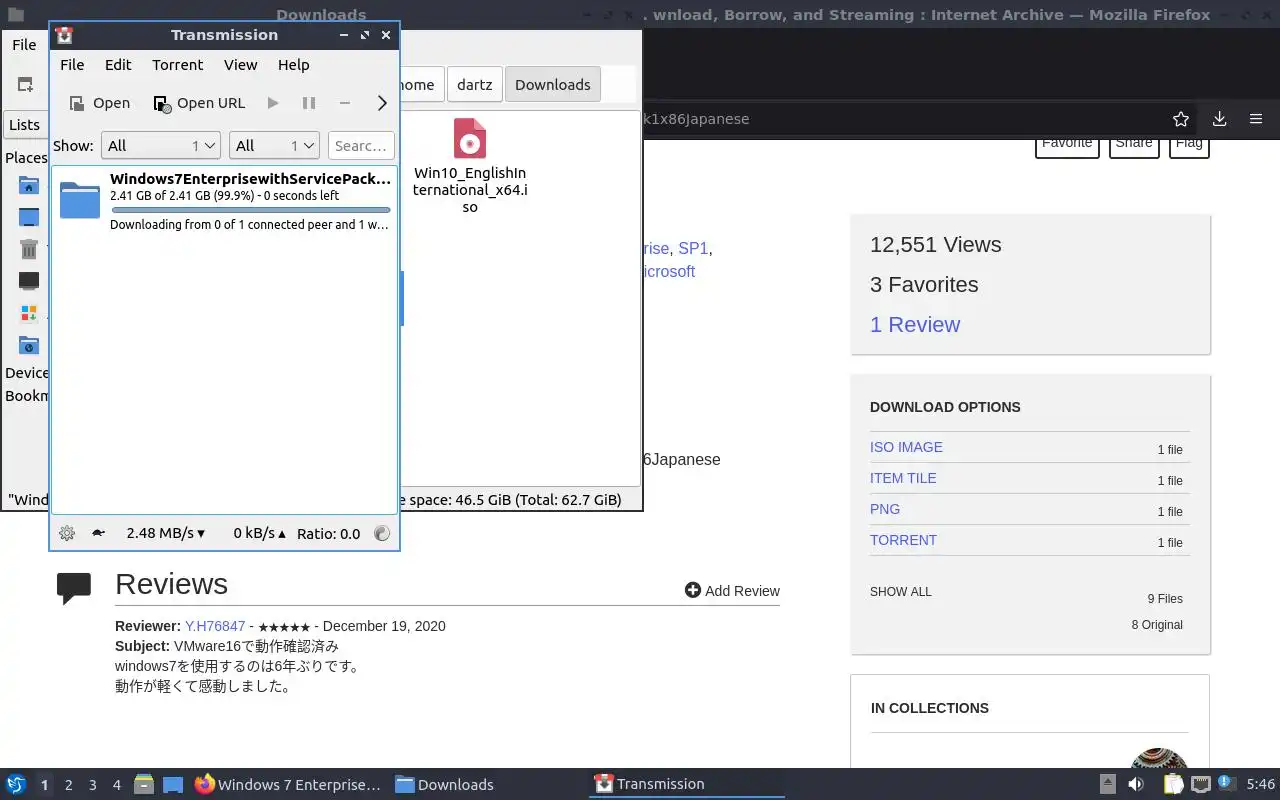Click Add Review

click(x=732, y=591)
